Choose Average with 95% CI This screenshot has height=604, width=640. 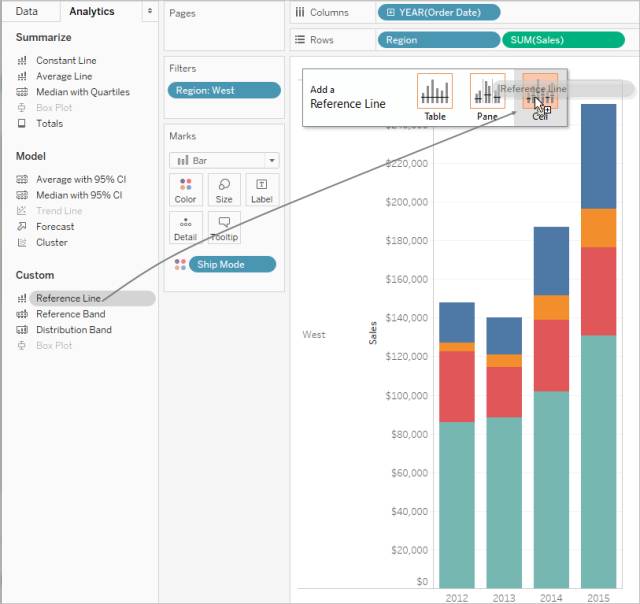tap(81, 179)
